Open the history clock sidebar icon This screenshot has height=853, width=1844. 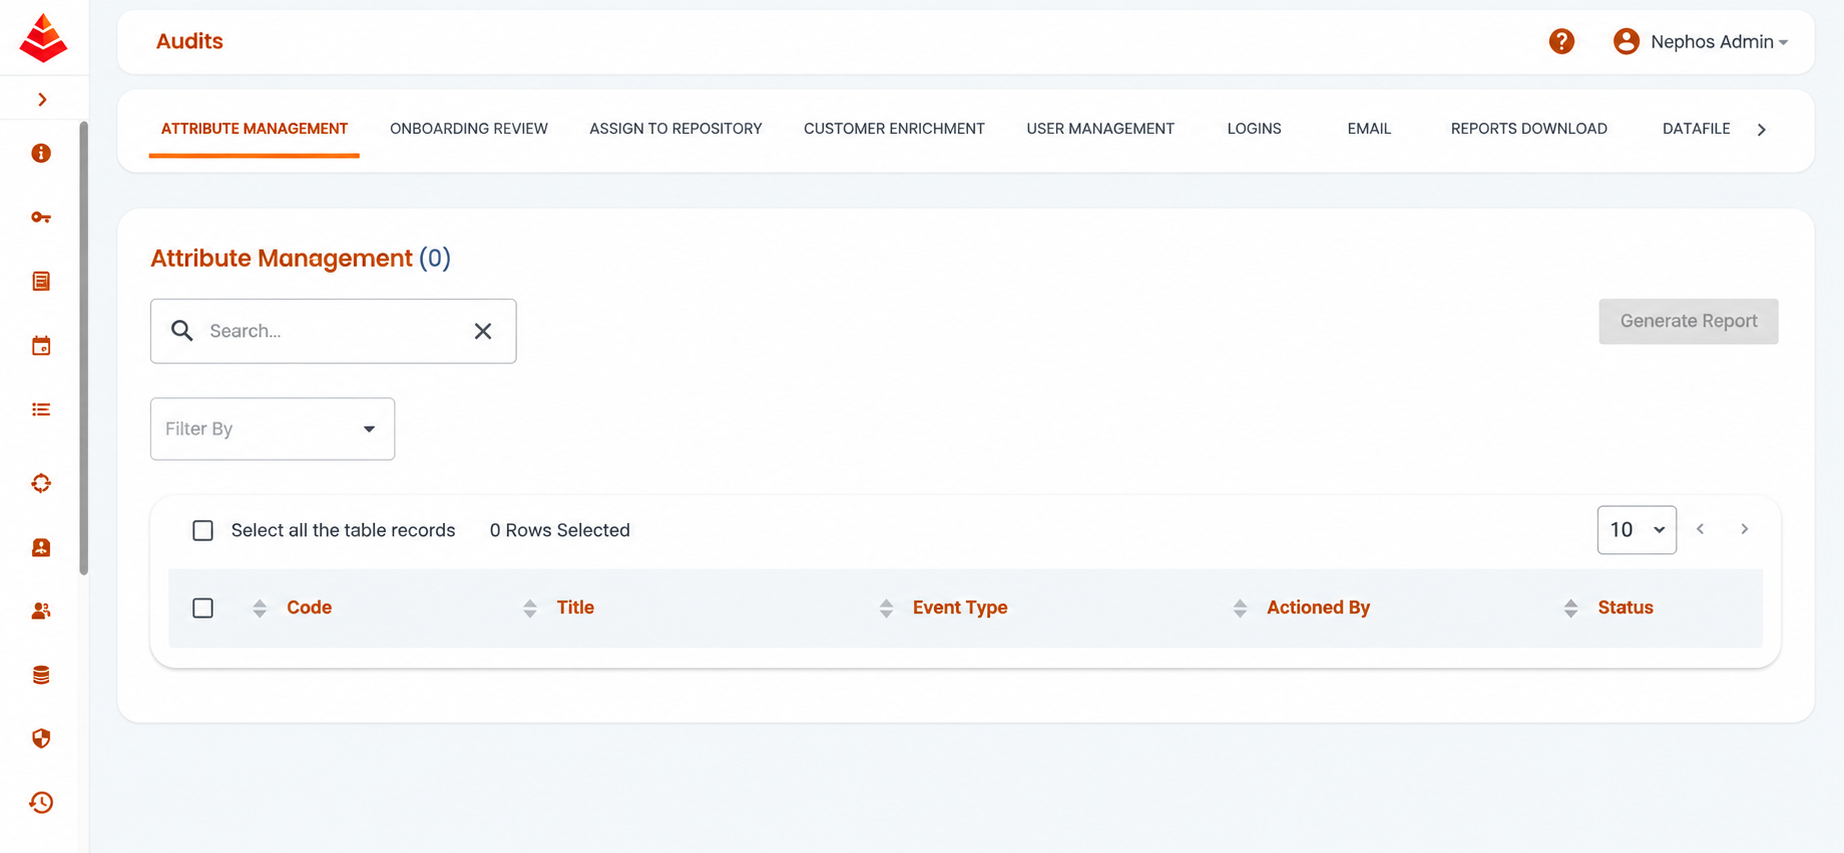[x=41, y=802]
